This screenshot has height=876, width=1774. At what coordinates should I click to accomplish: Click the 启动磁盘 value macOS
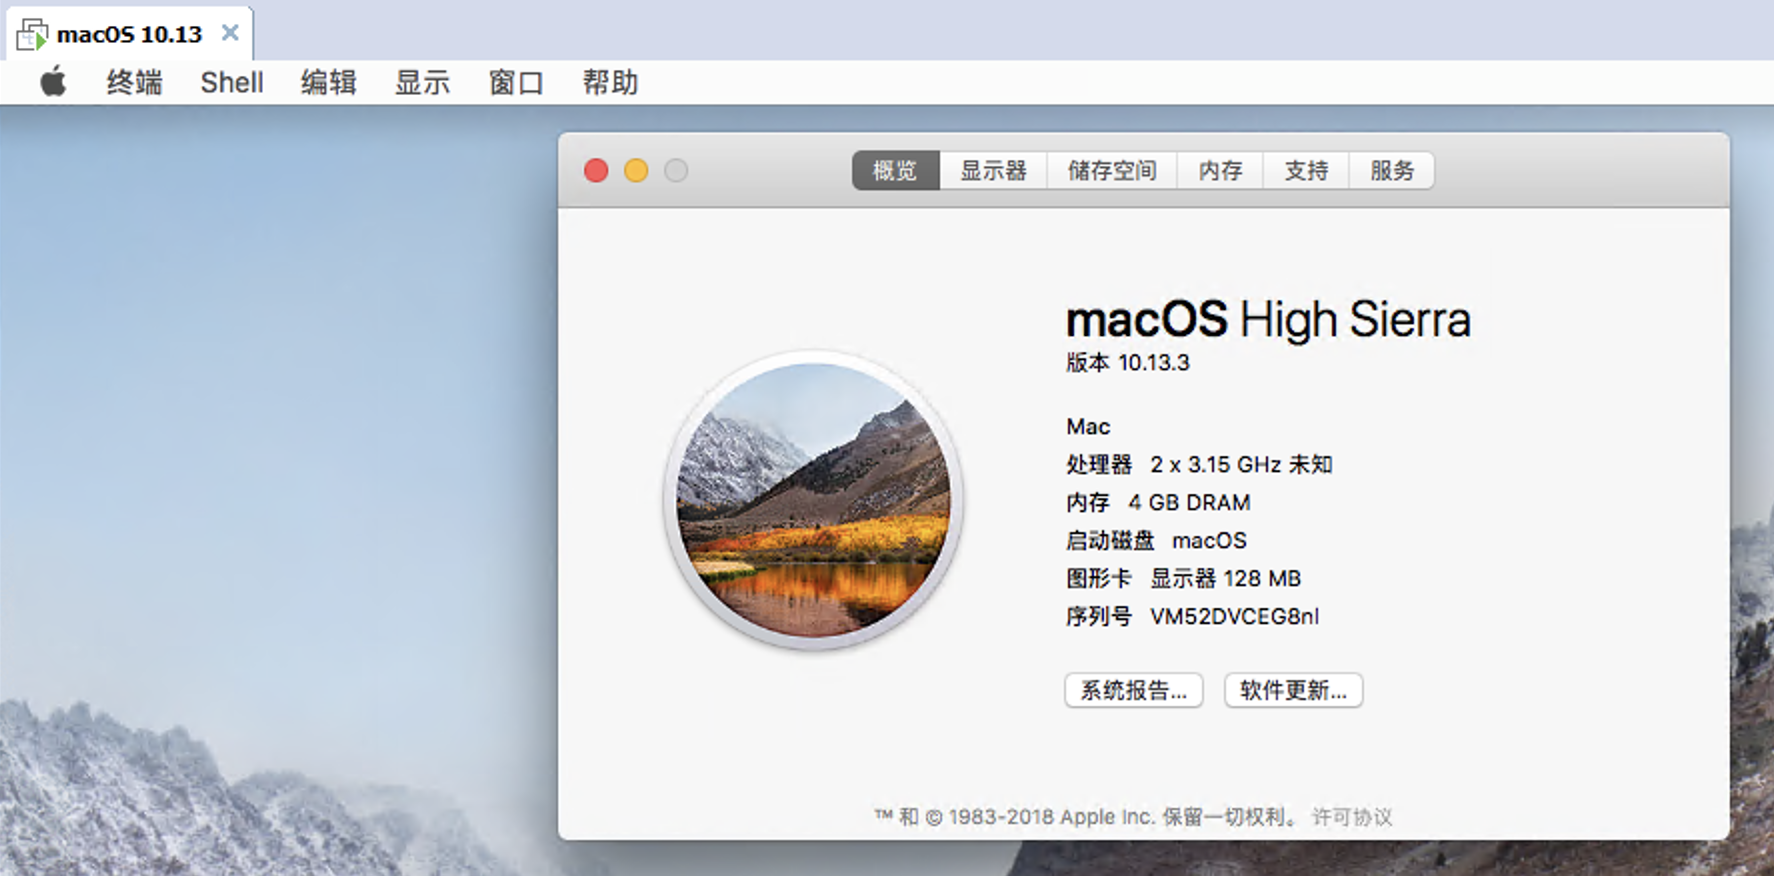pos(1209,540)
